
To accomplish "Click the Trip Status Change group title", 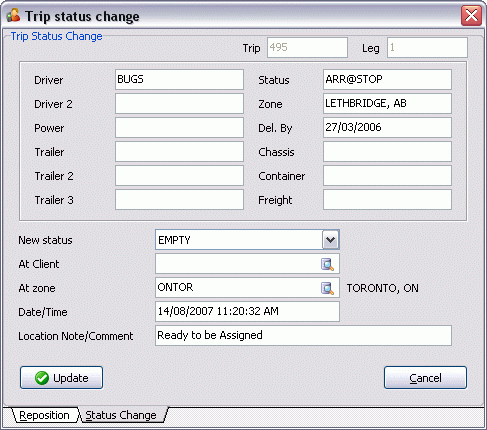I will click(56, 36).
